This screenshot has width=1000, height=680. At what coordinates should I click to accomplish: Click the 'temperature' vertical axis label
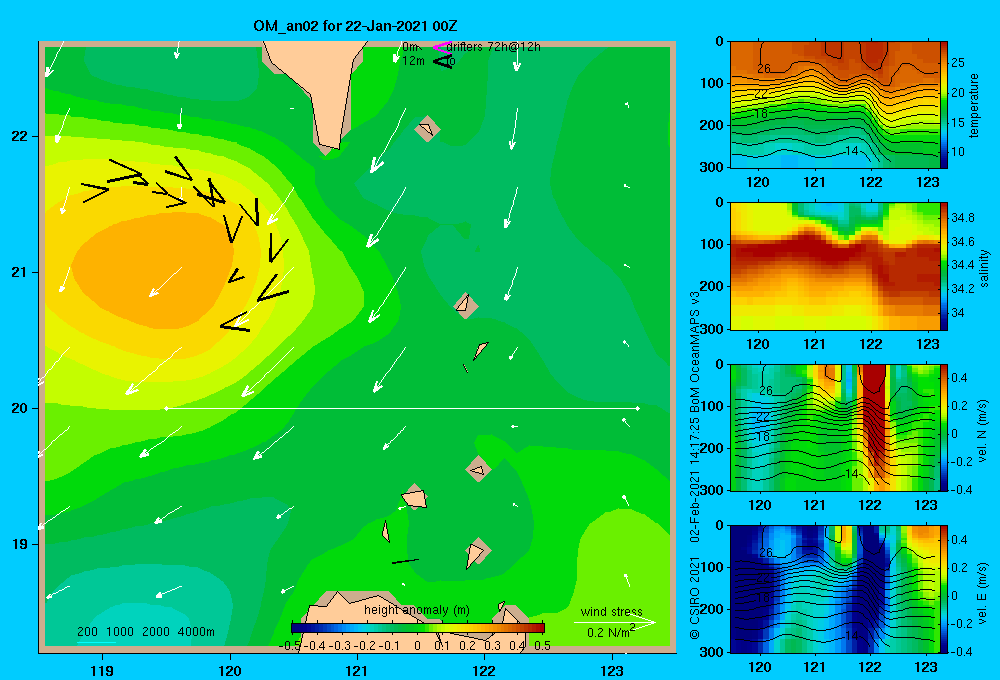pyautogui.click(x=974, y=105)
